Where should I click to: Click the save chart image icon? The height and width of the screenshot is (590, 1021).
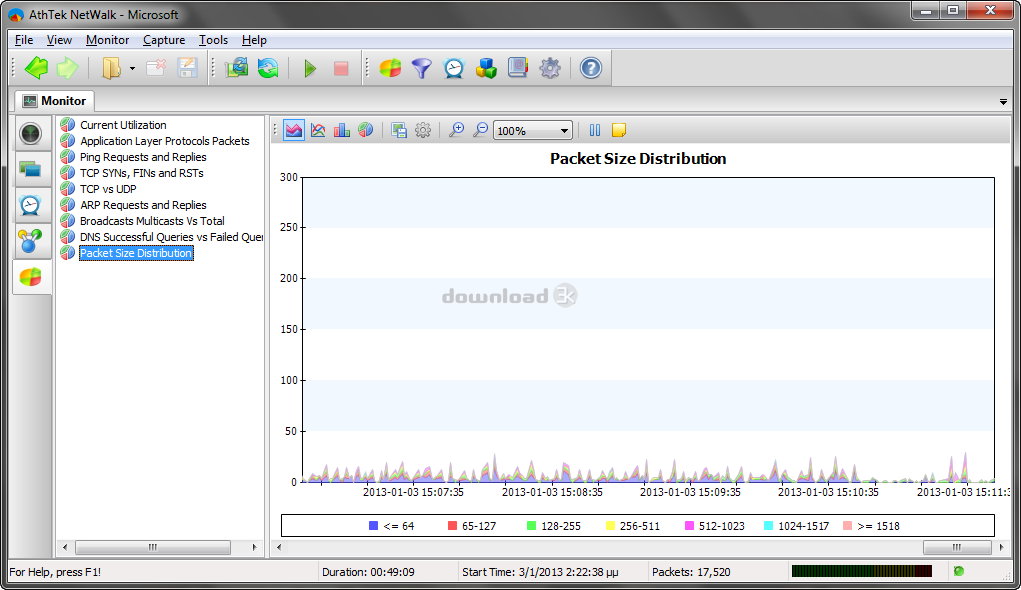(x=399, y=130)
